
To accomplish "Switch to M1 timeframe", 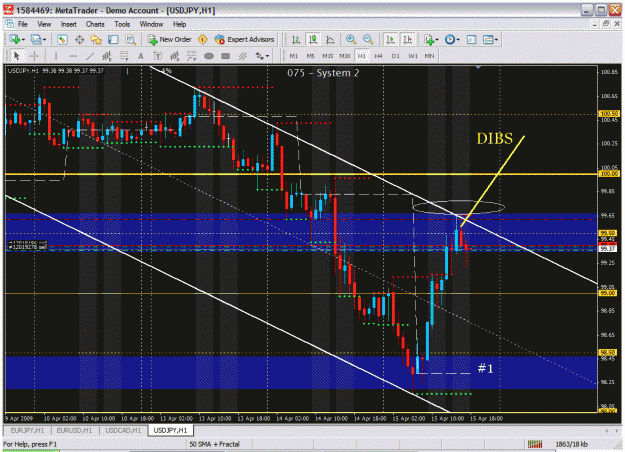I will pyautogui.click(x=293, y=56).
